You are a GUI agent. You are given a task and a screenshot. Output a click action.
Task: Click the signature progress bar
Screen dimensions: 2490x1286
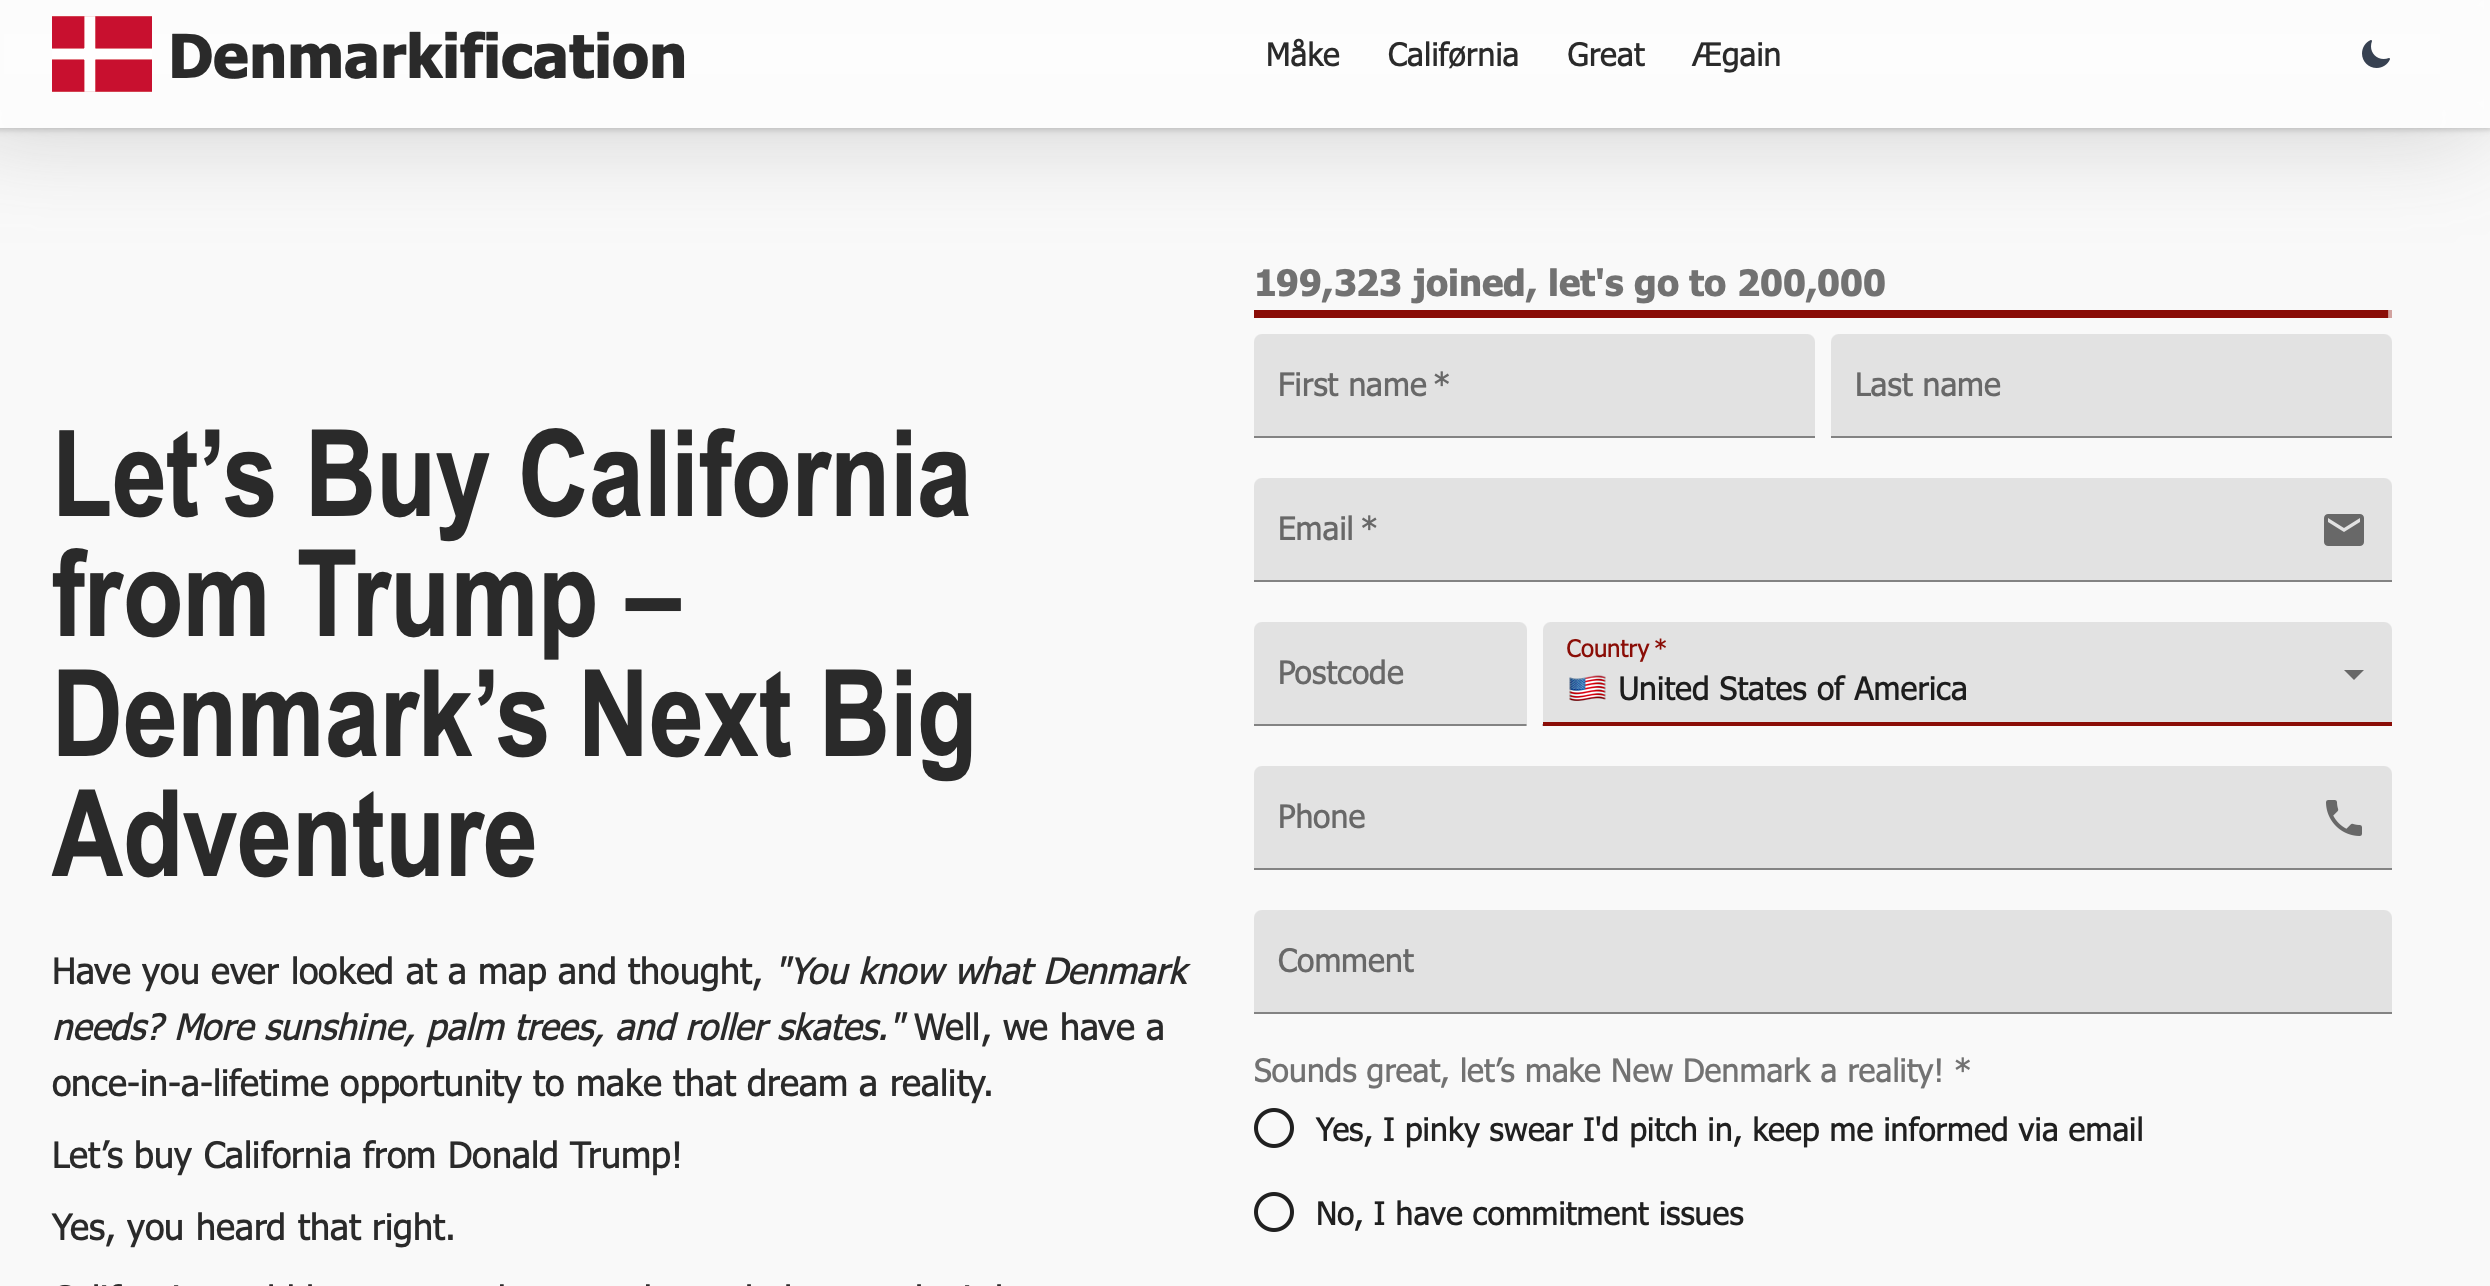click(1822, 314)
